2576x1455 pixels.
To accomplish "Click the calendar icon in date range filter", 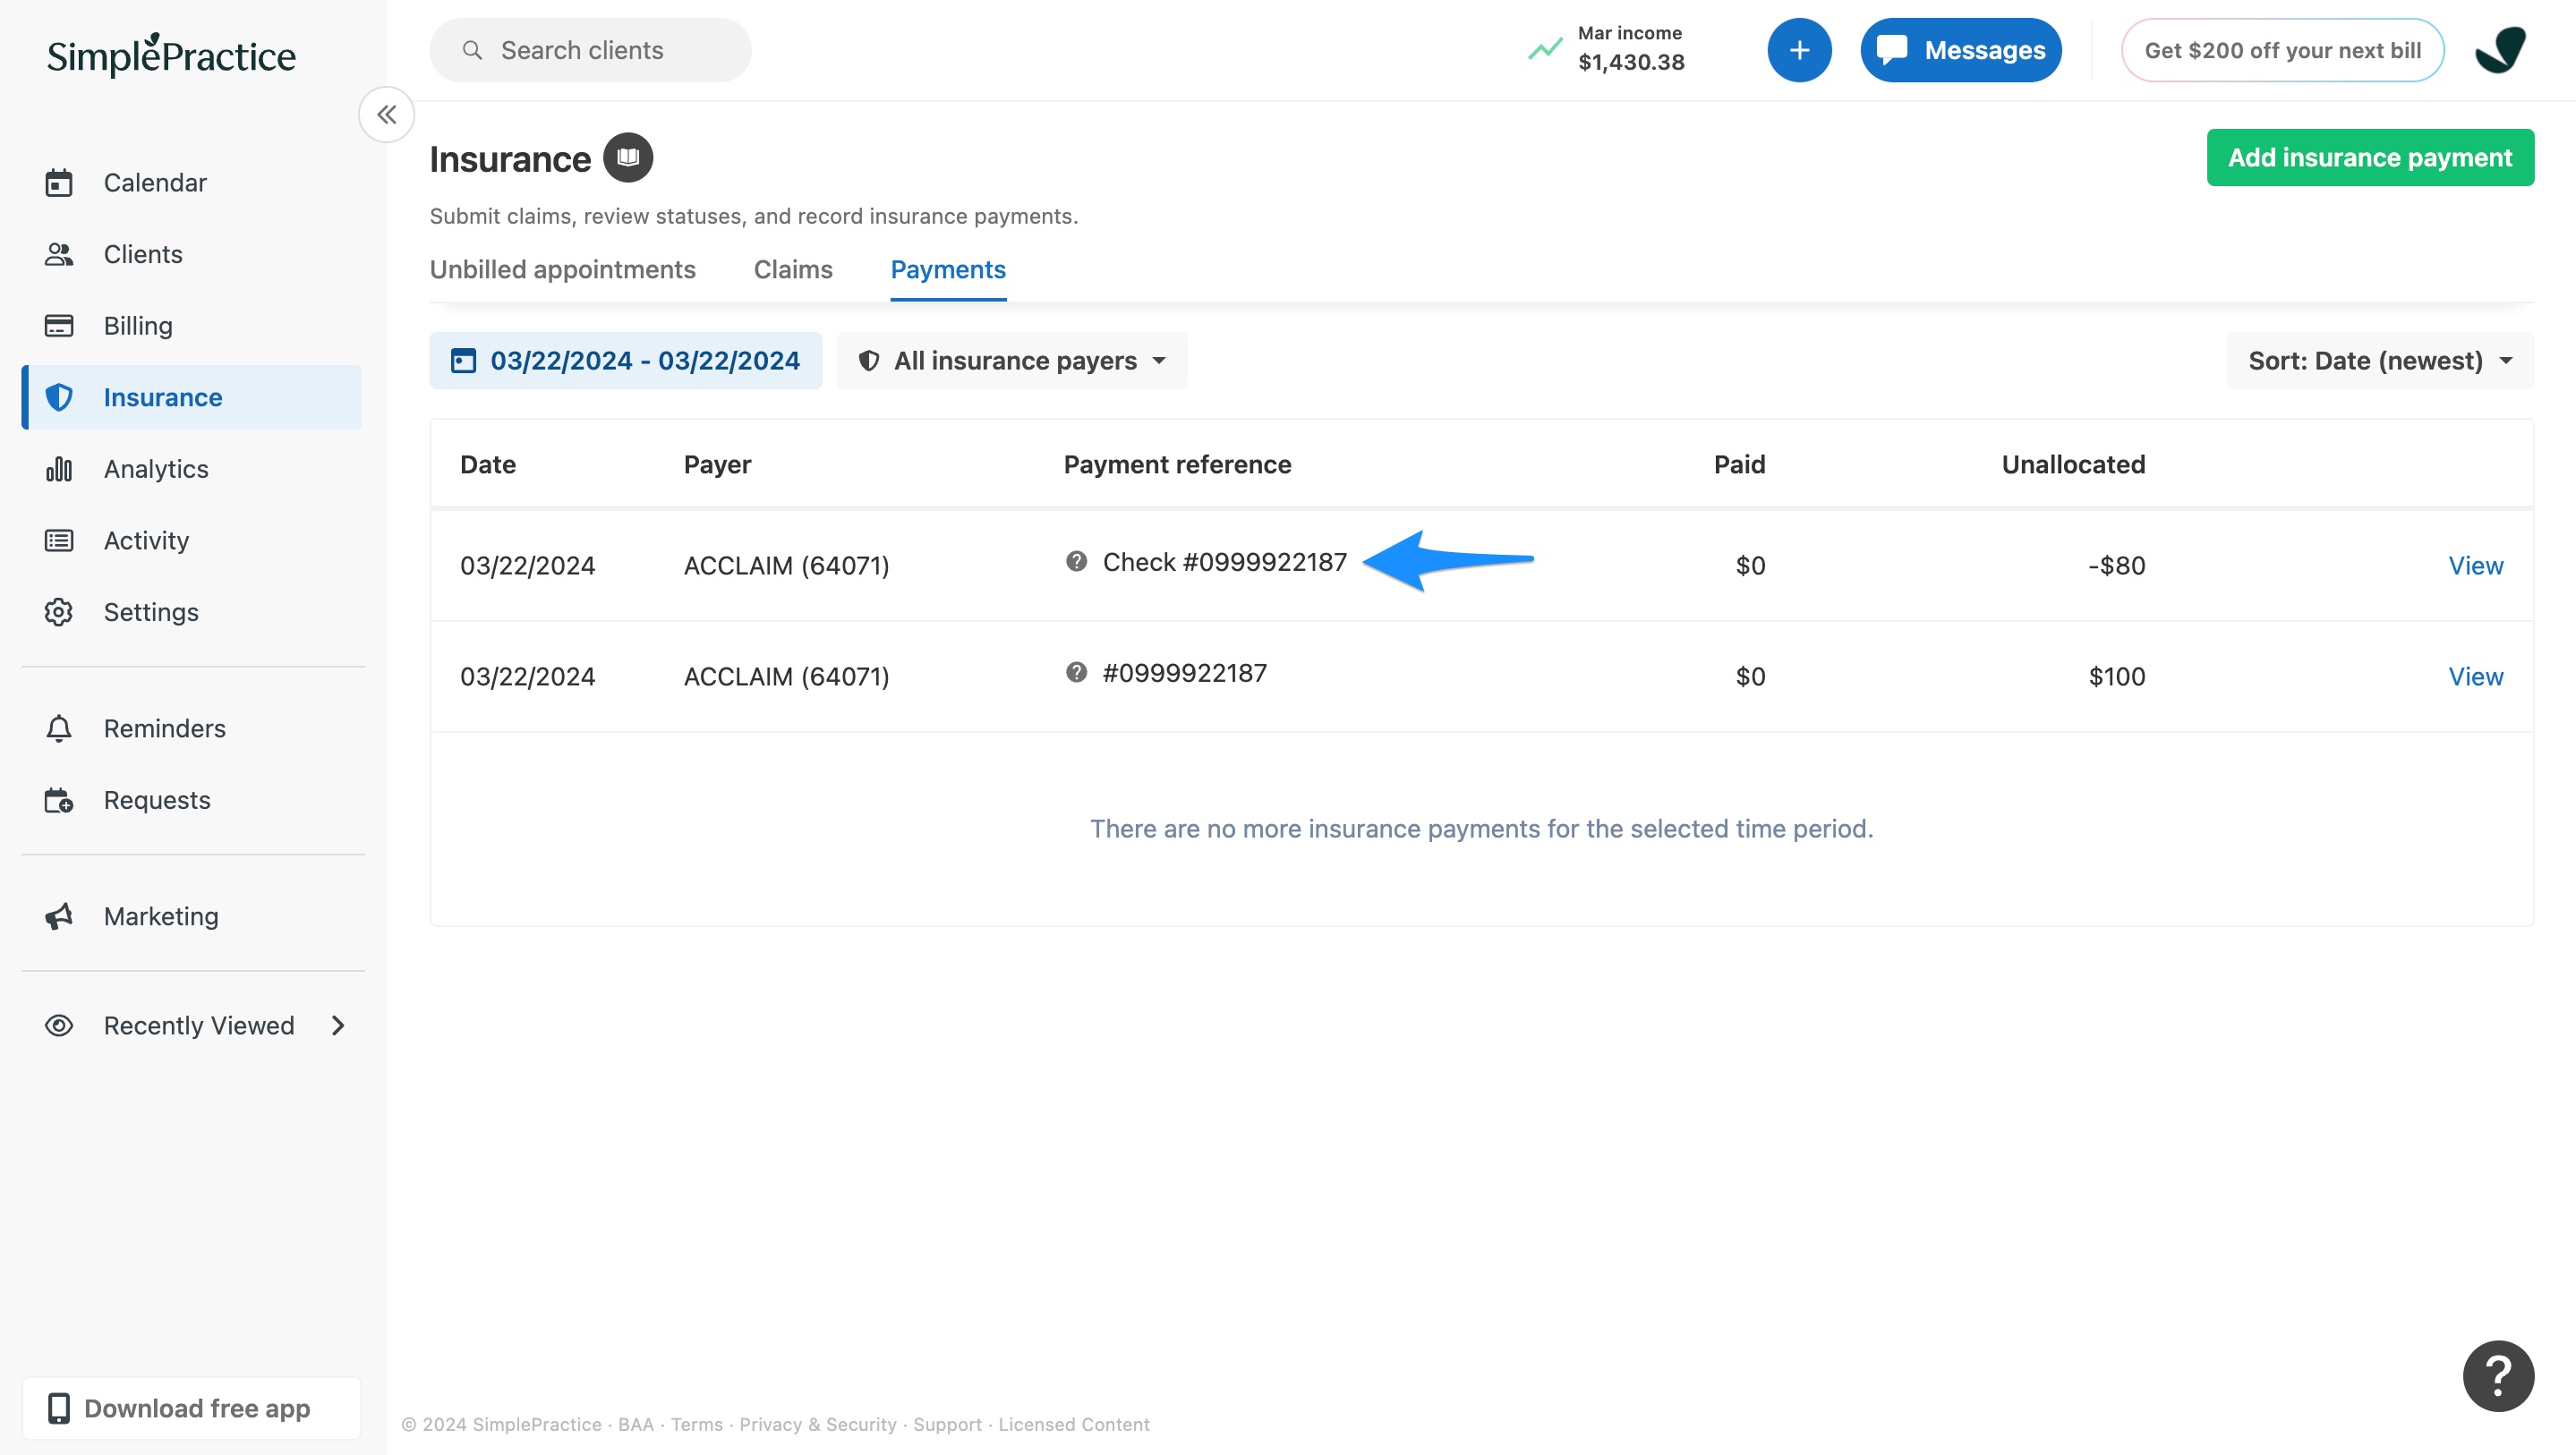I will pos(463,361).
